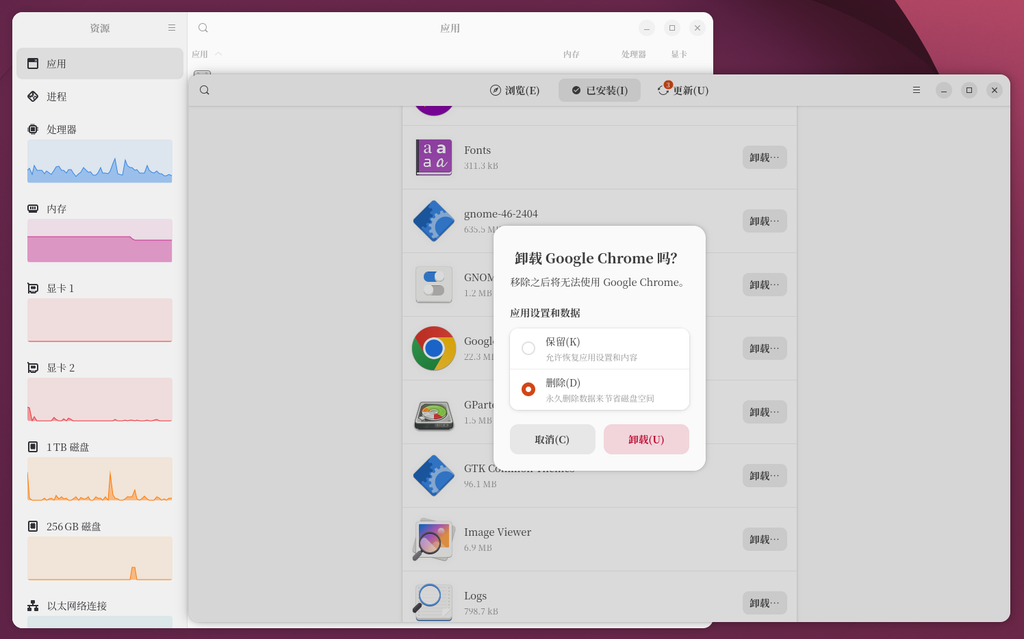Click 卸载 button for gnome-46-2404

point(764,221)
